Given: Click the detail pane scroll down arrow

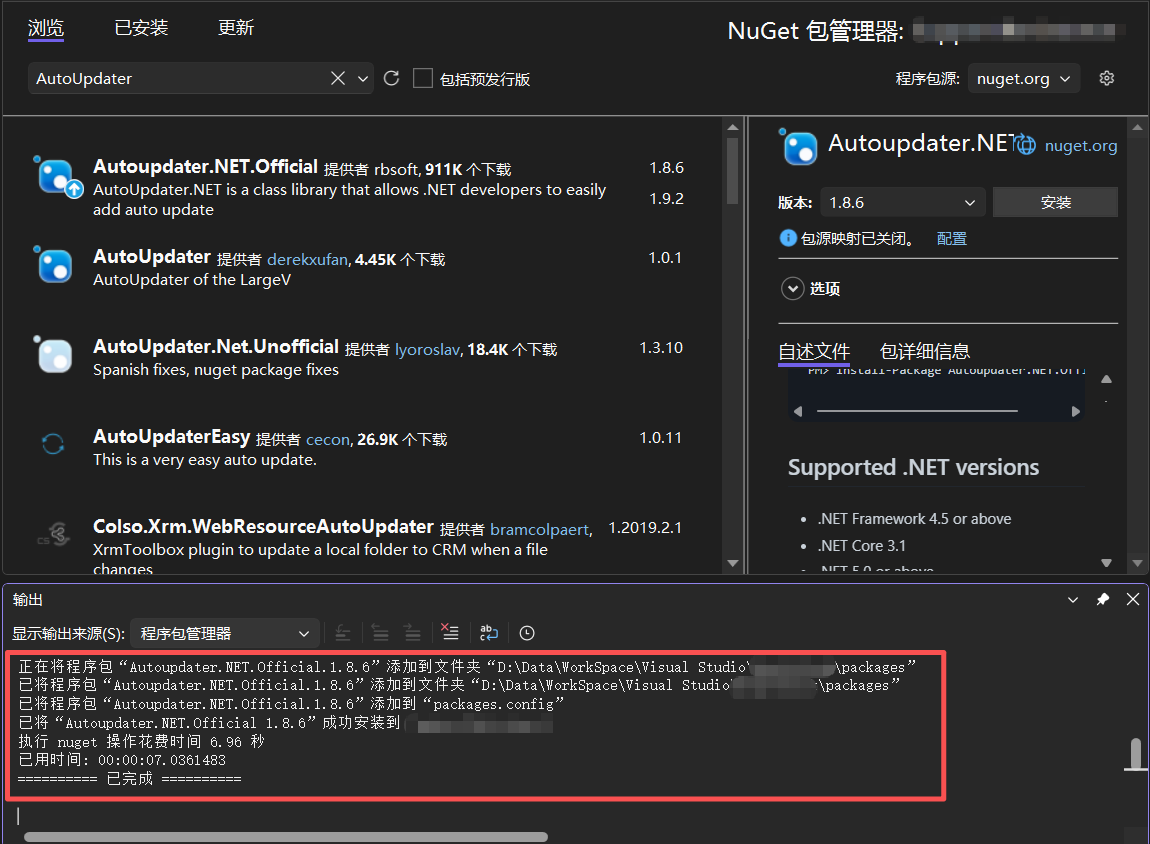Looking at the screenshot, I should pyautogui.click(x=1137, y=563).
